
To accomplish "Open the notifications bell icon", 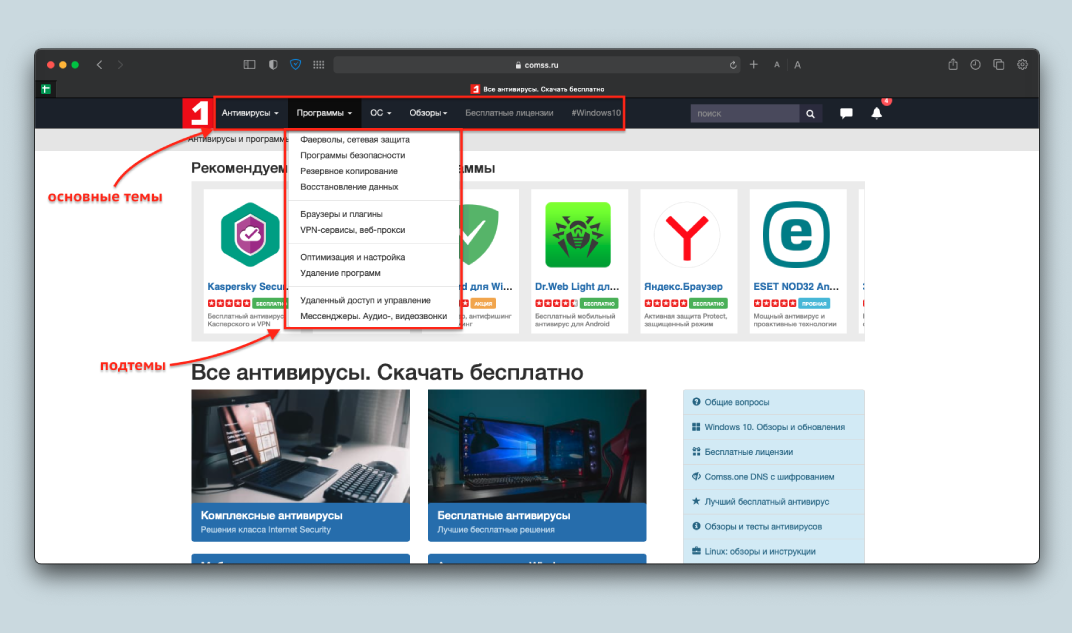I will (x=876, y=113).
